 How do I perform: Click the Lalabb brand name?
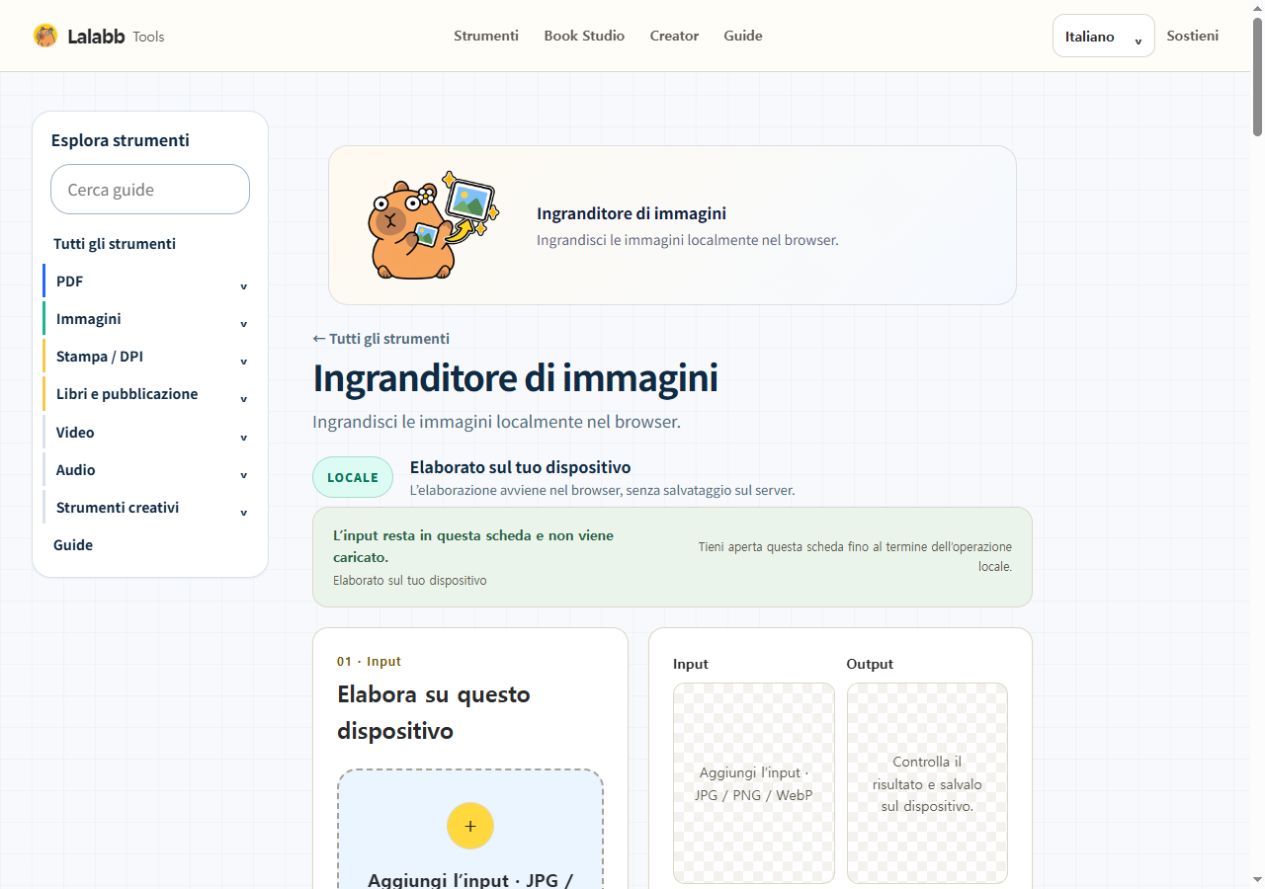(x=96, y=36)
